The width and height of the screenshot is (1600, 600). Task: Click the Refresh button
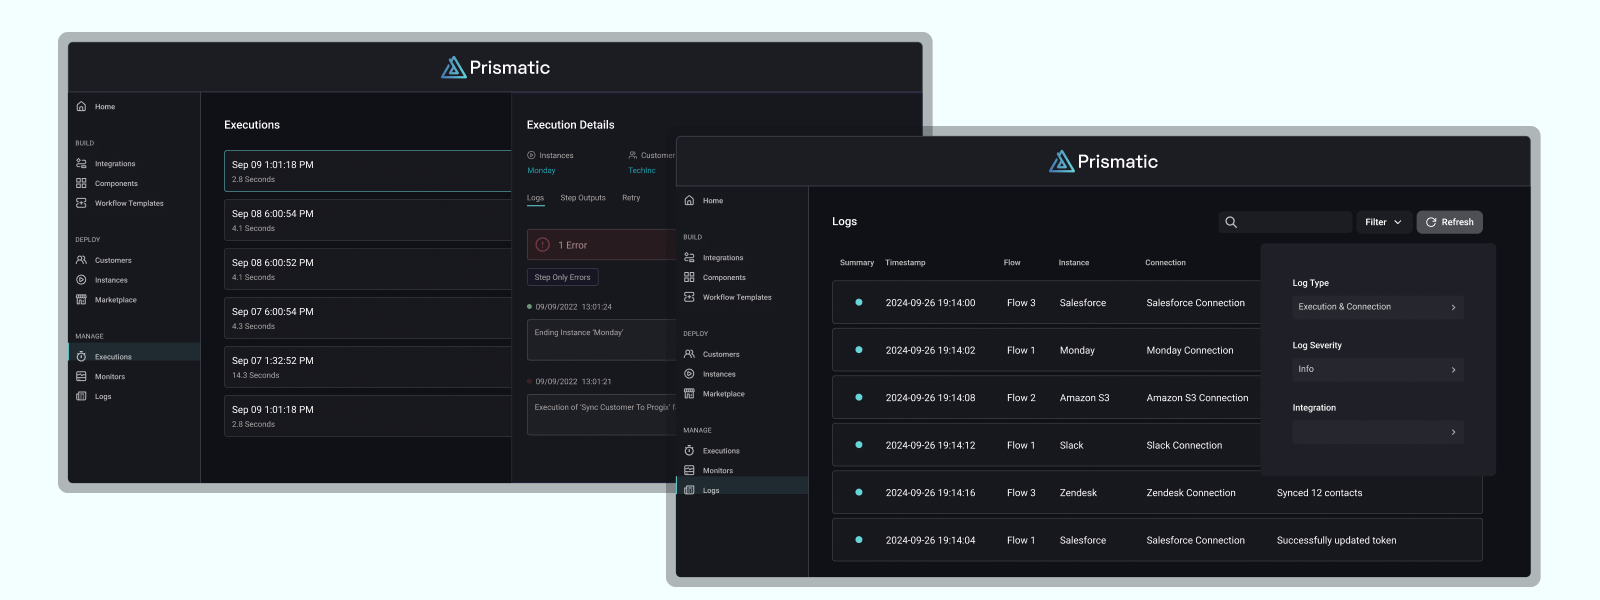[1449, 222]
